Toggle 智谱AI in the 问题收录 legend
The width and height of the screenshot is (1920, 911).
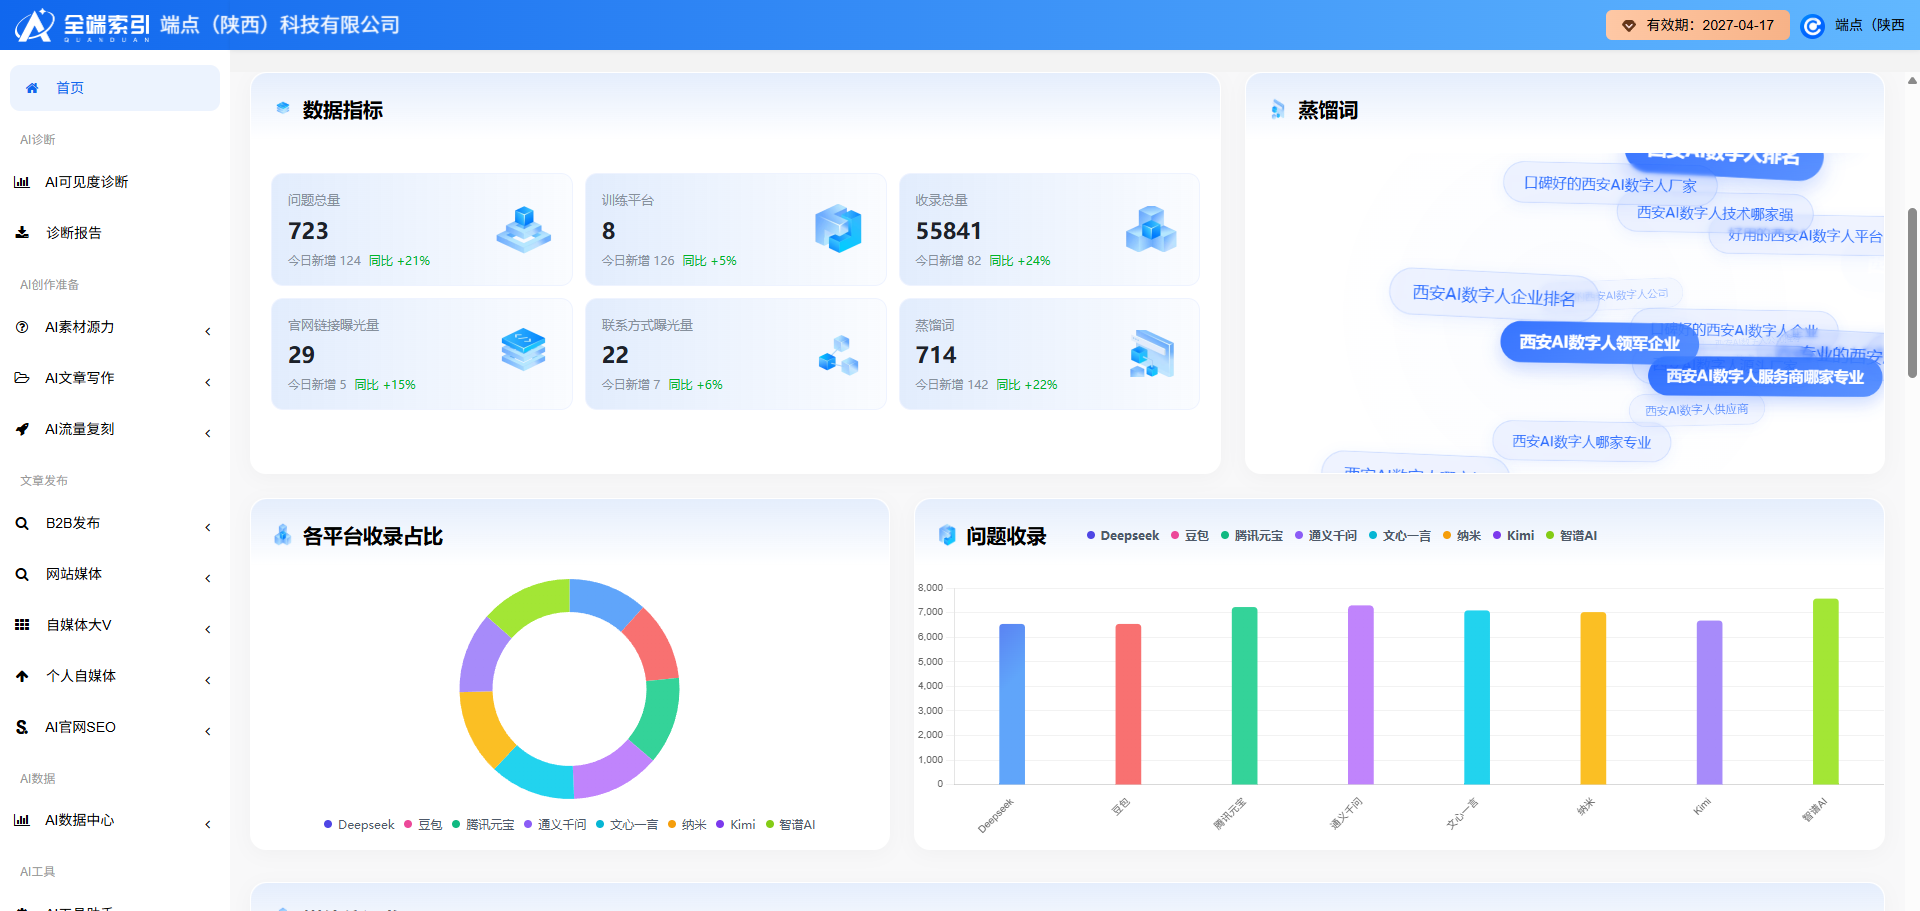point(1571,536)
